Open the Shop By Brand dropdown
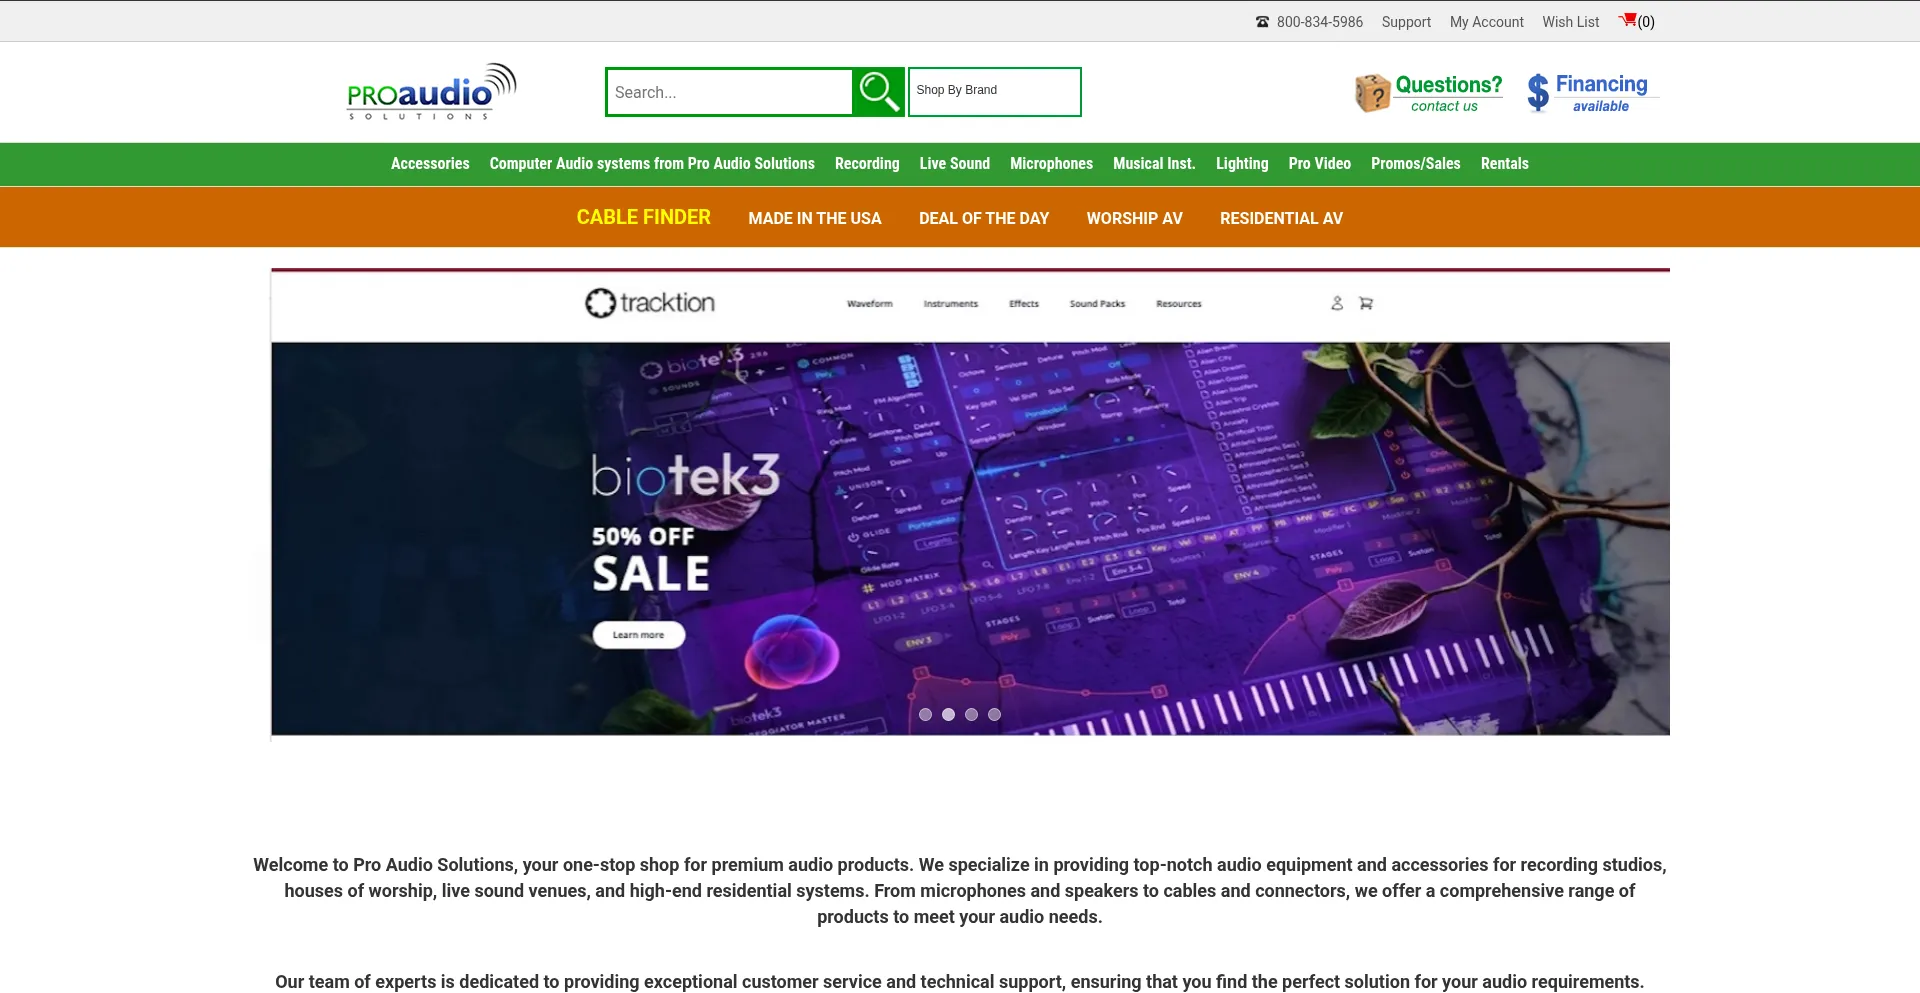 click(994, 92)
